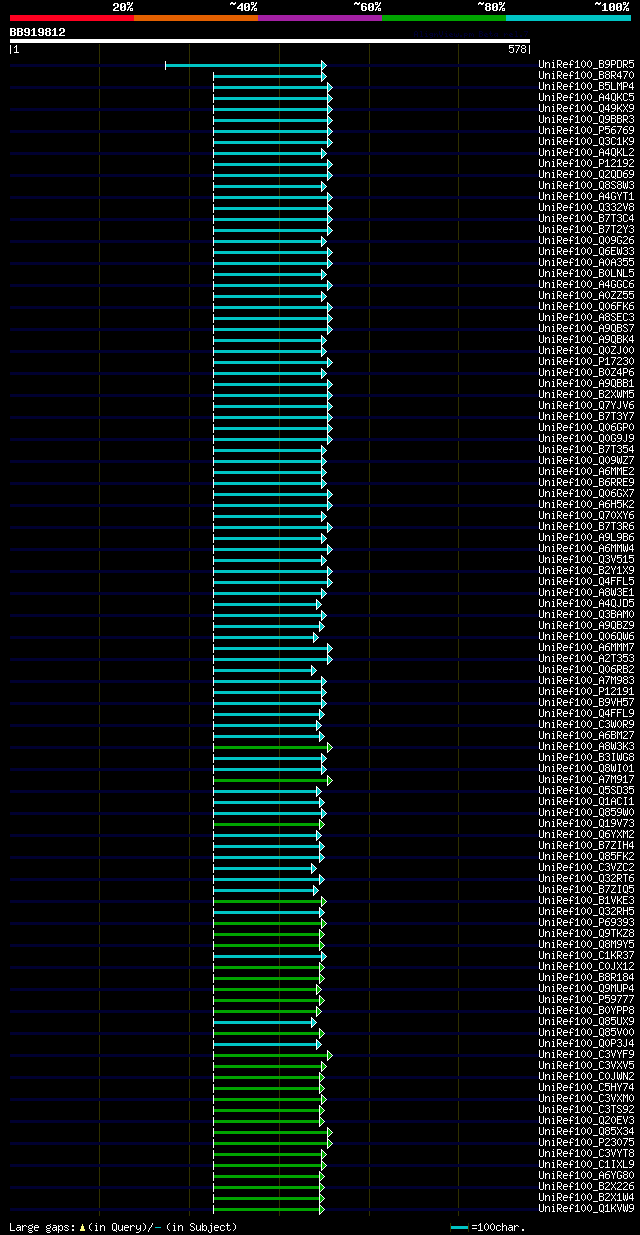Select the label UniRef100_Q9MUP4

tap(586, 988)
